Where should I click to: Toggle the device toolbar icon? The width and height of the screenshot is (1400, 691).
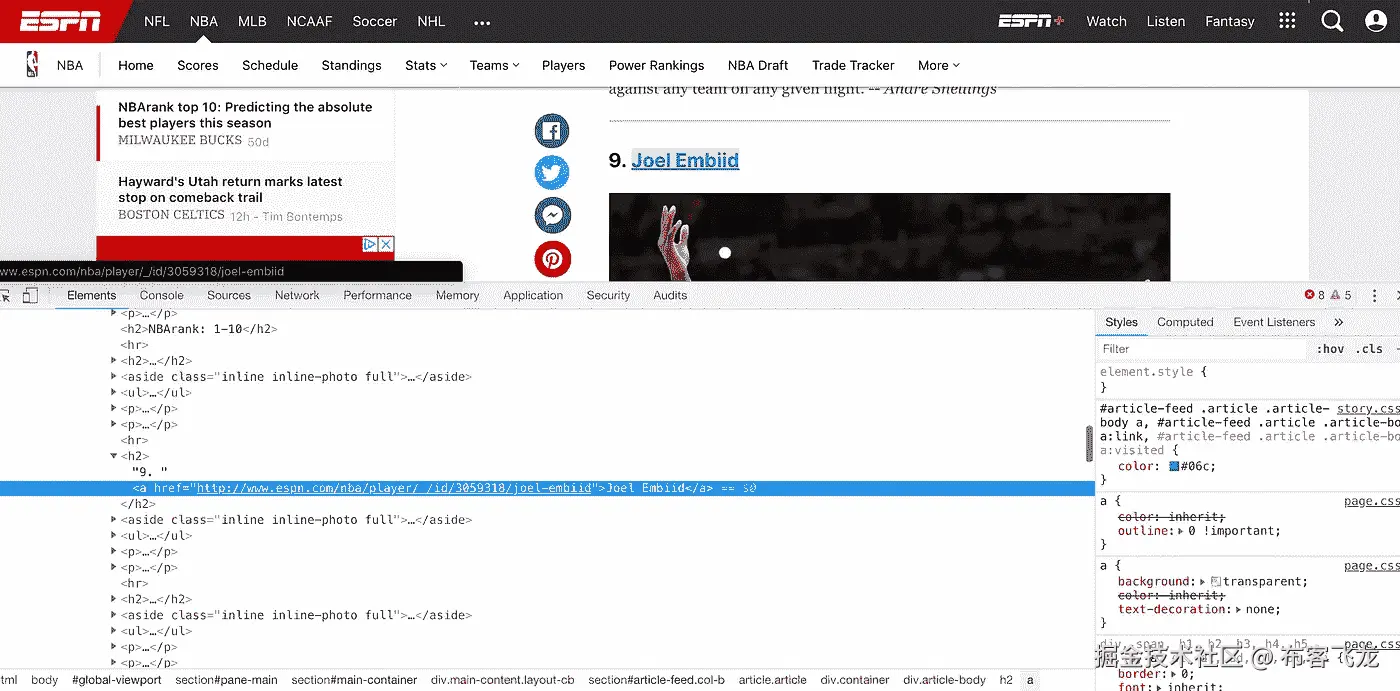coord(31,295)
